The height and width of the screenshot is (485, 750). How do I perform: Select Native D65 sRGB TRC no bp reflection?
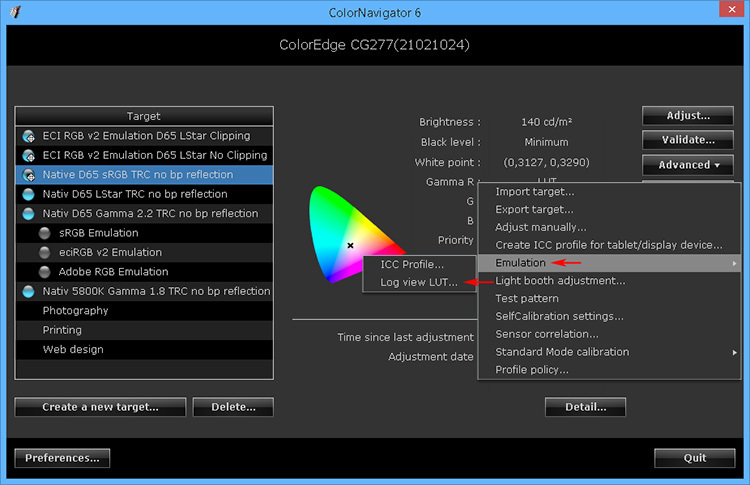(144, 175)
